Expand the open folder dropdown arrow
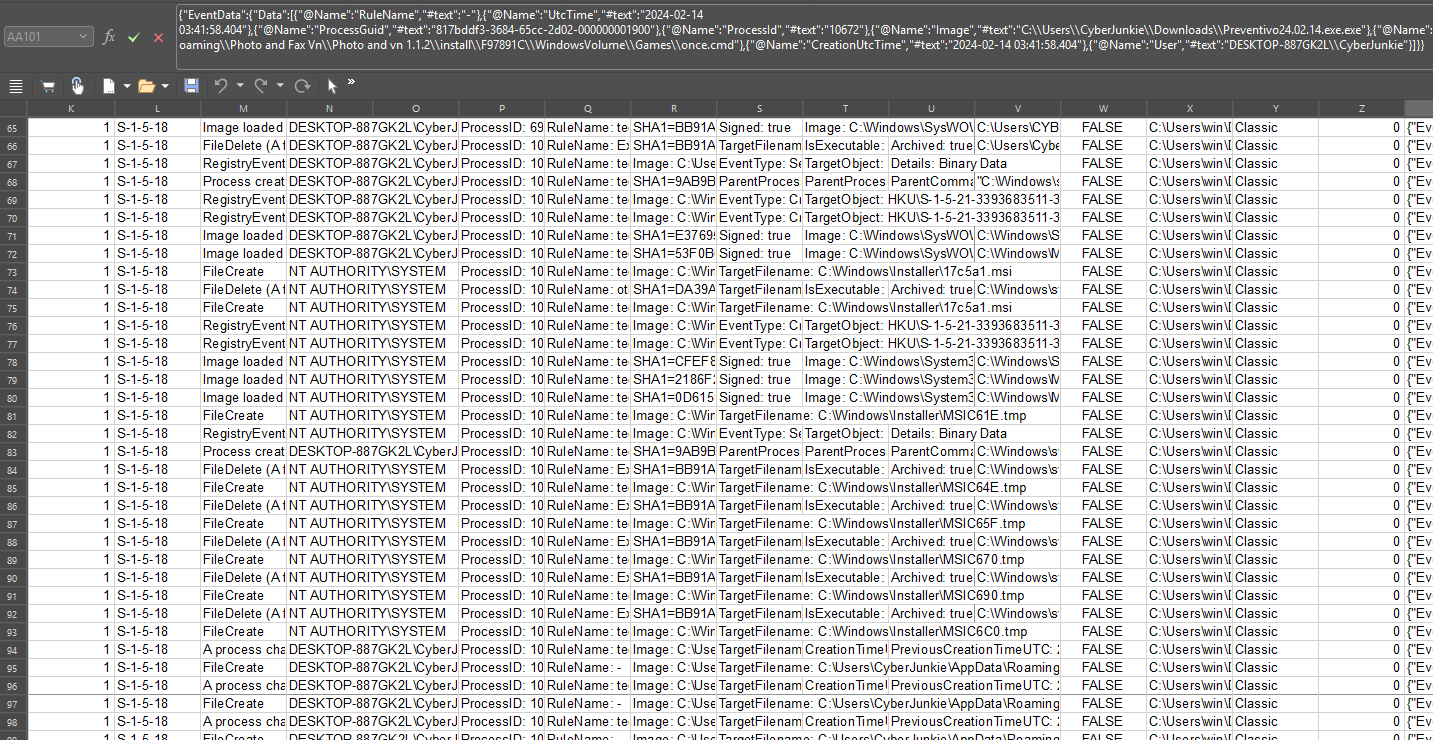The image size is (1433, 740). pyautogui.click(x=166, y=87)
